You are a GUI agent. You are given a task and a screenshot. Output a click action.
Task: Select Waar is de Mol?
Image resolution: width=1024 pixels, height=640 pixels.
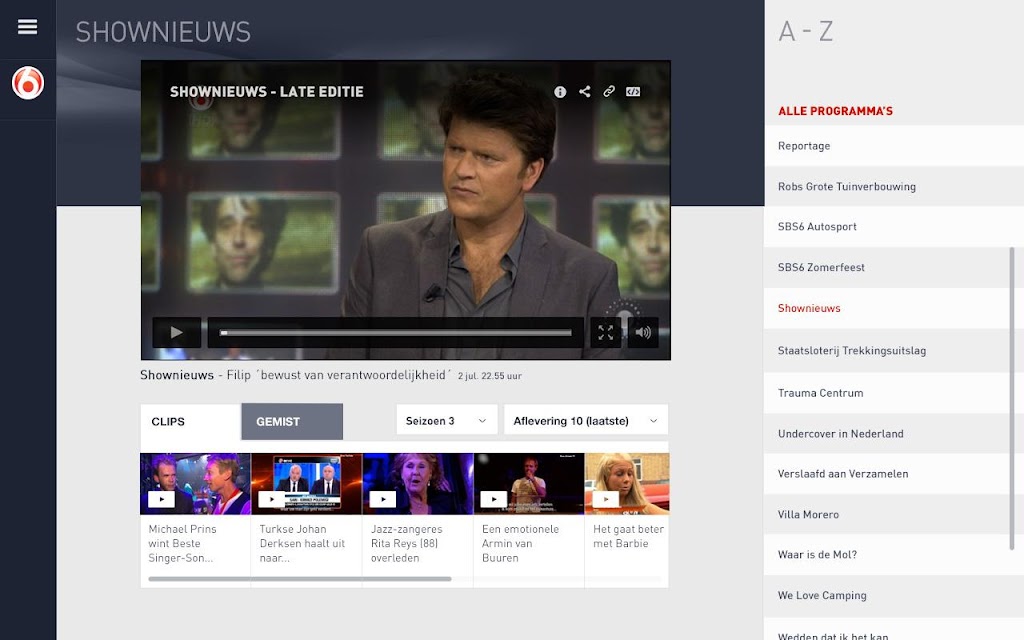point(893,554)
